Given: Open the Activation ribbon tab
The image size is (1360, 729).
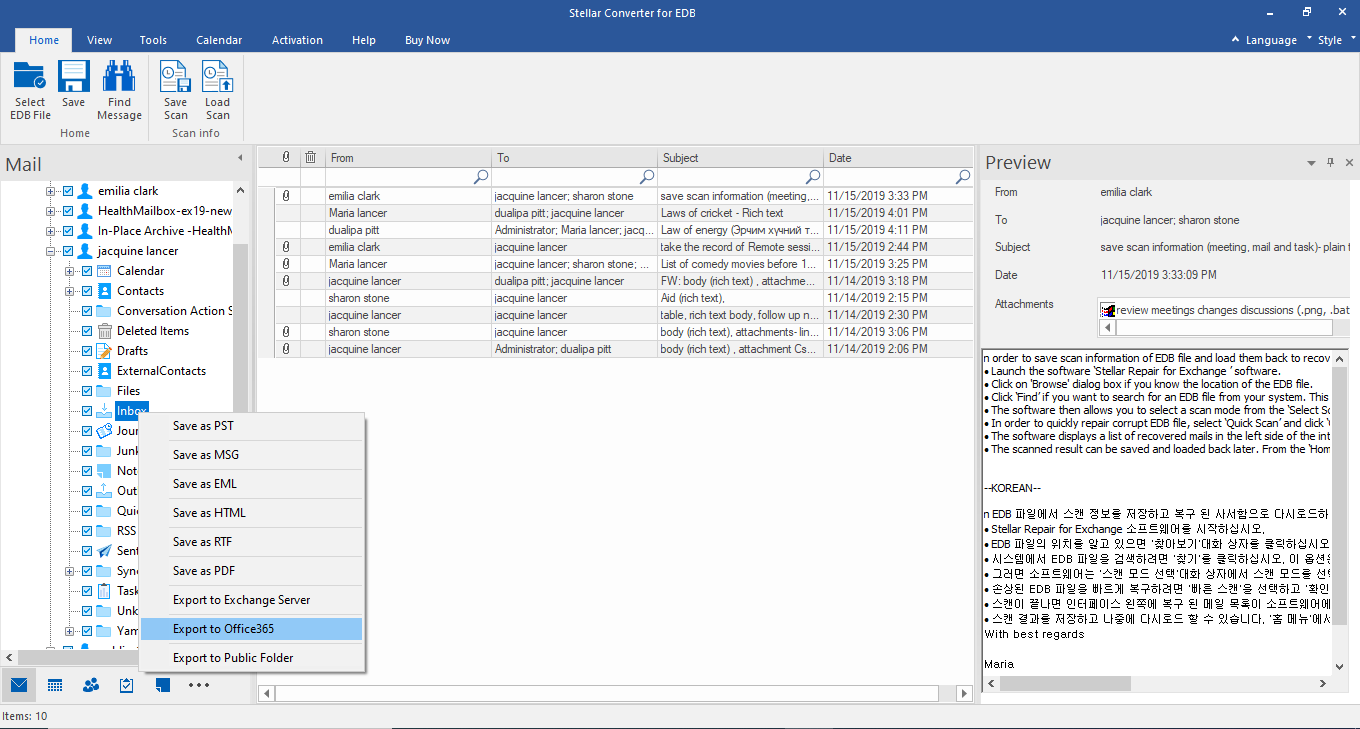Looking at the screenshot, I should point(297,40).
